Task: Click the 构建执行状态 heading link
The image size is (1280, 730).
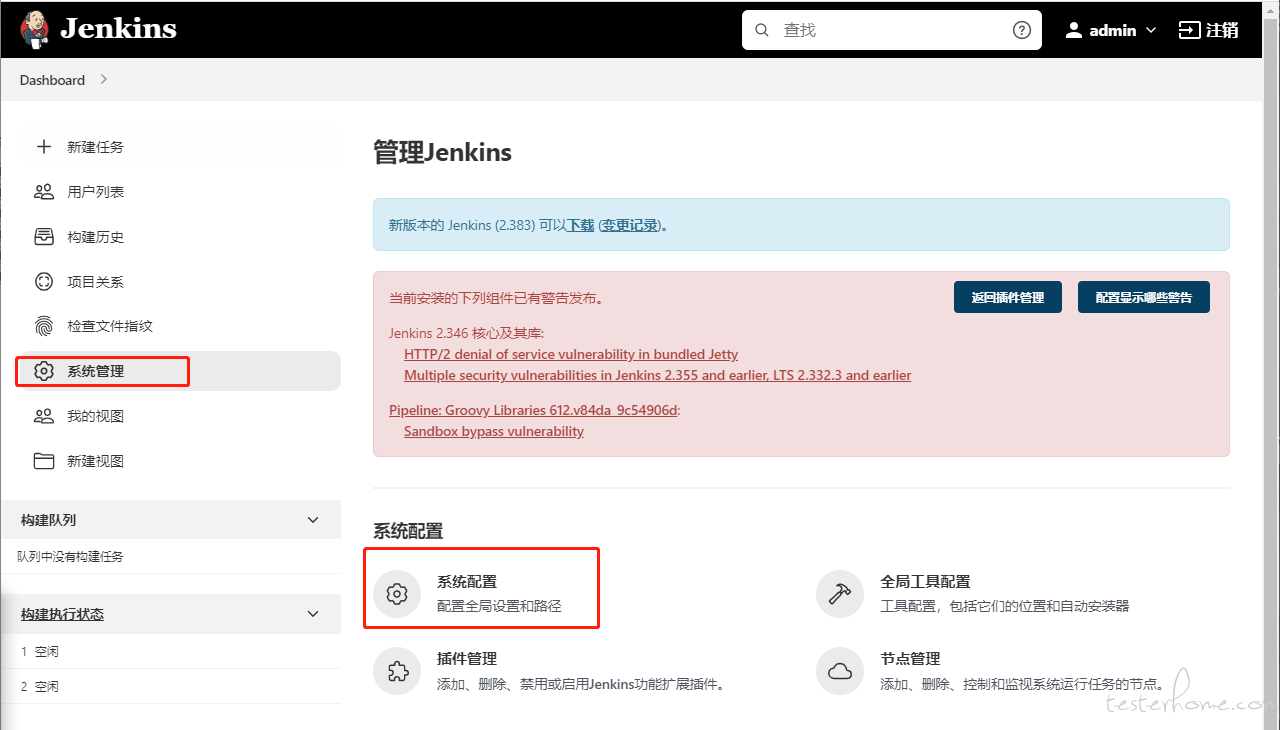Action: pos(62,614)
